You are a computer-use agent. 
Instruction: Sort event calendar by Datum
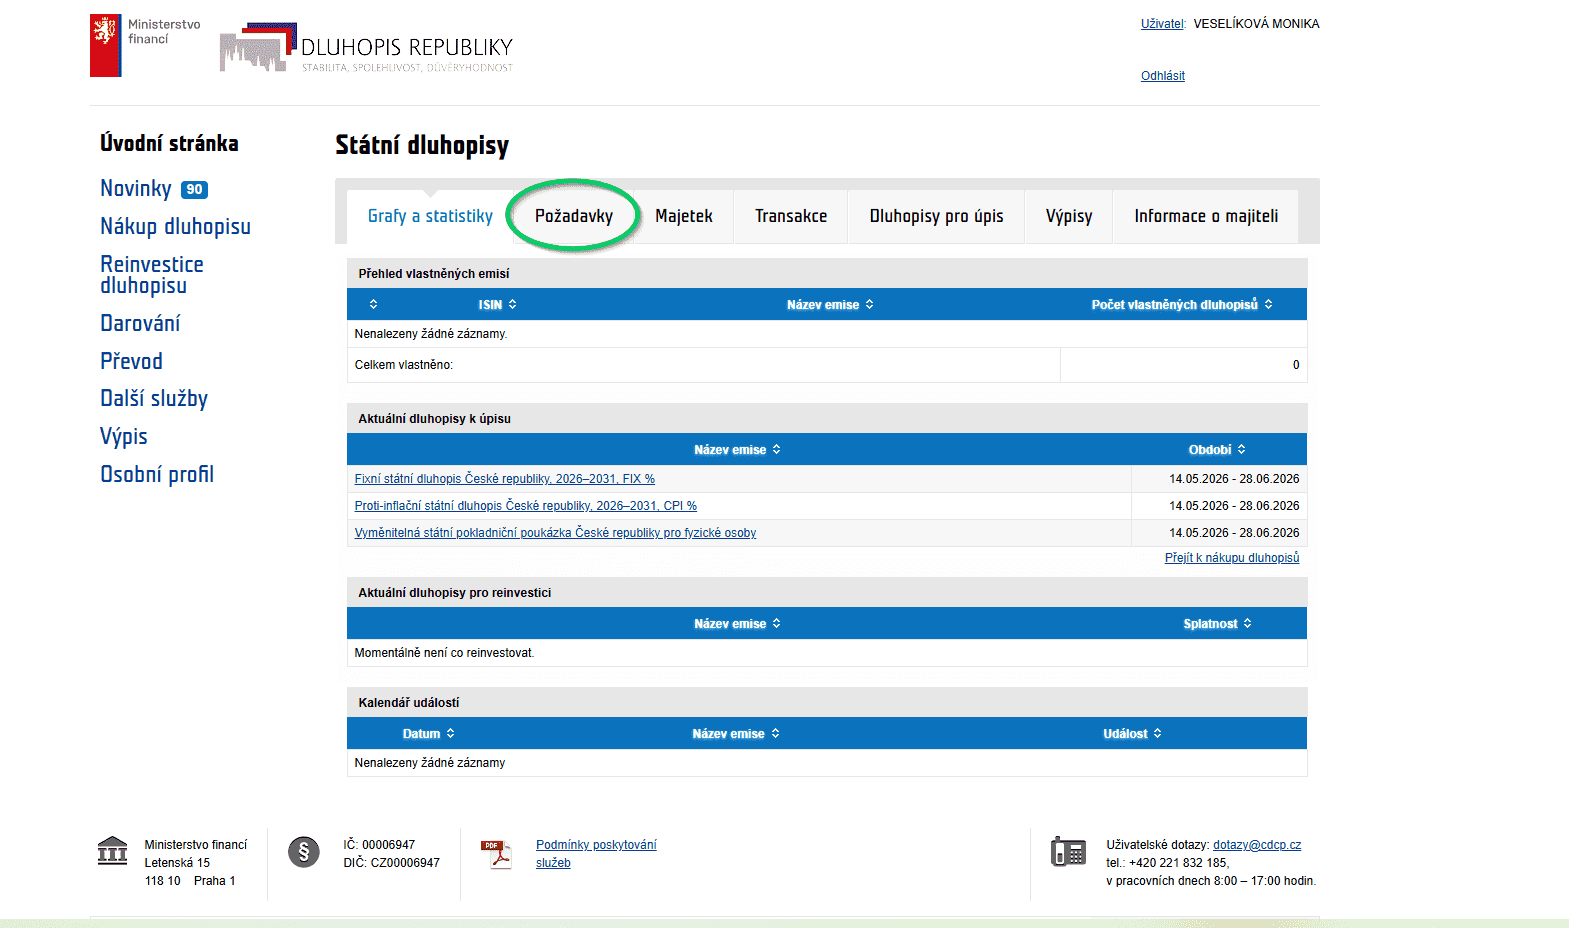click(x=428, y=733)
